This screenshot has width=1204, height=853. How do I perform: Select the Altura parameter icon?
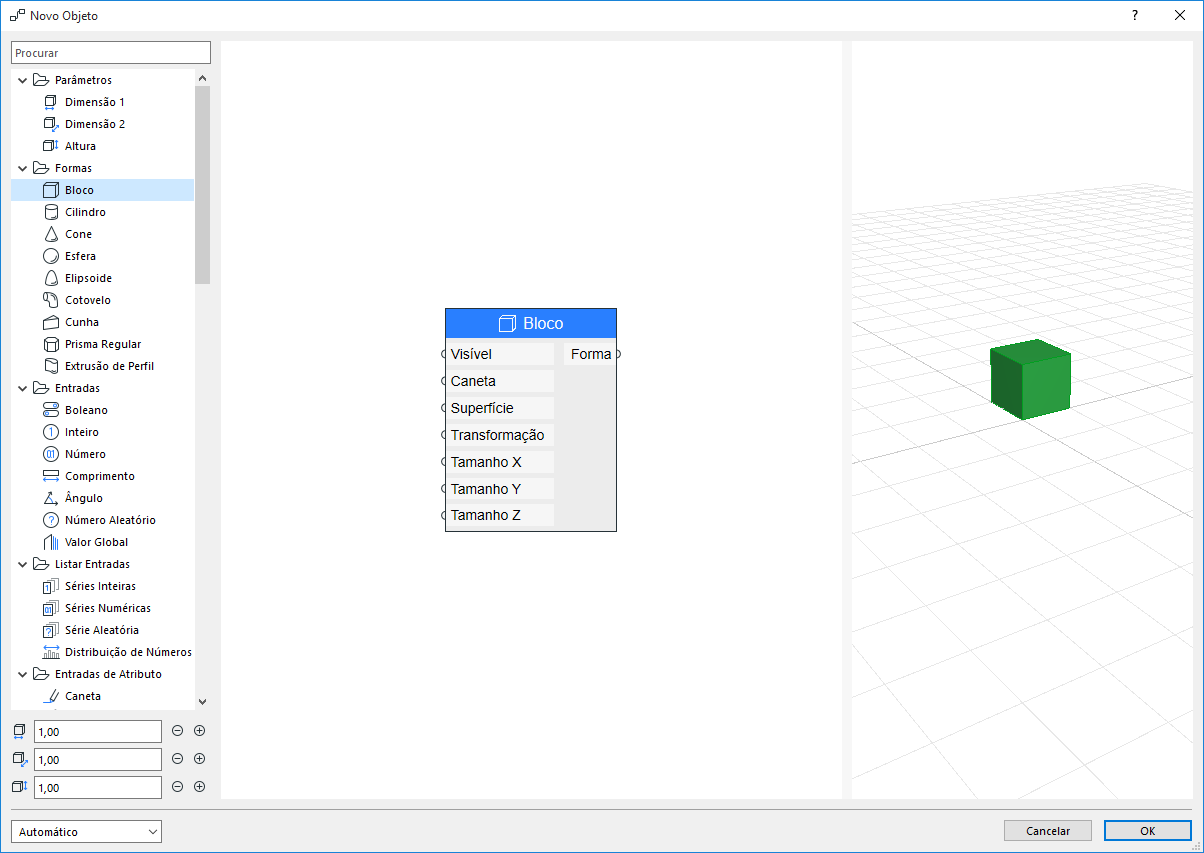coord(52,146)
